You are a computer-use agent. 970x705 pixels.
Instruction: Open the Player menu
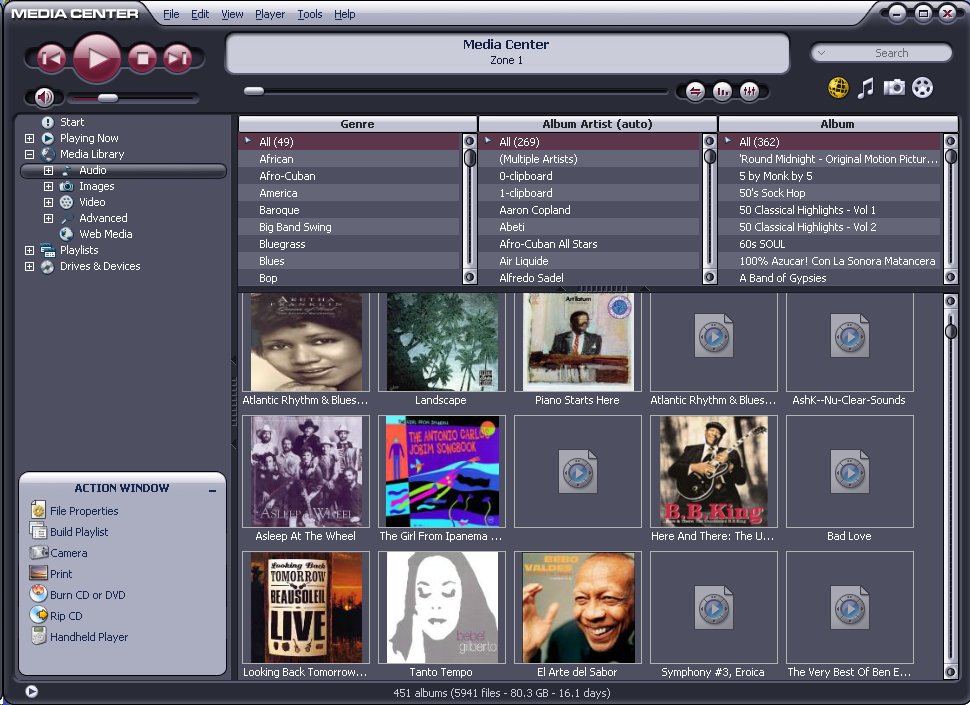270,14
